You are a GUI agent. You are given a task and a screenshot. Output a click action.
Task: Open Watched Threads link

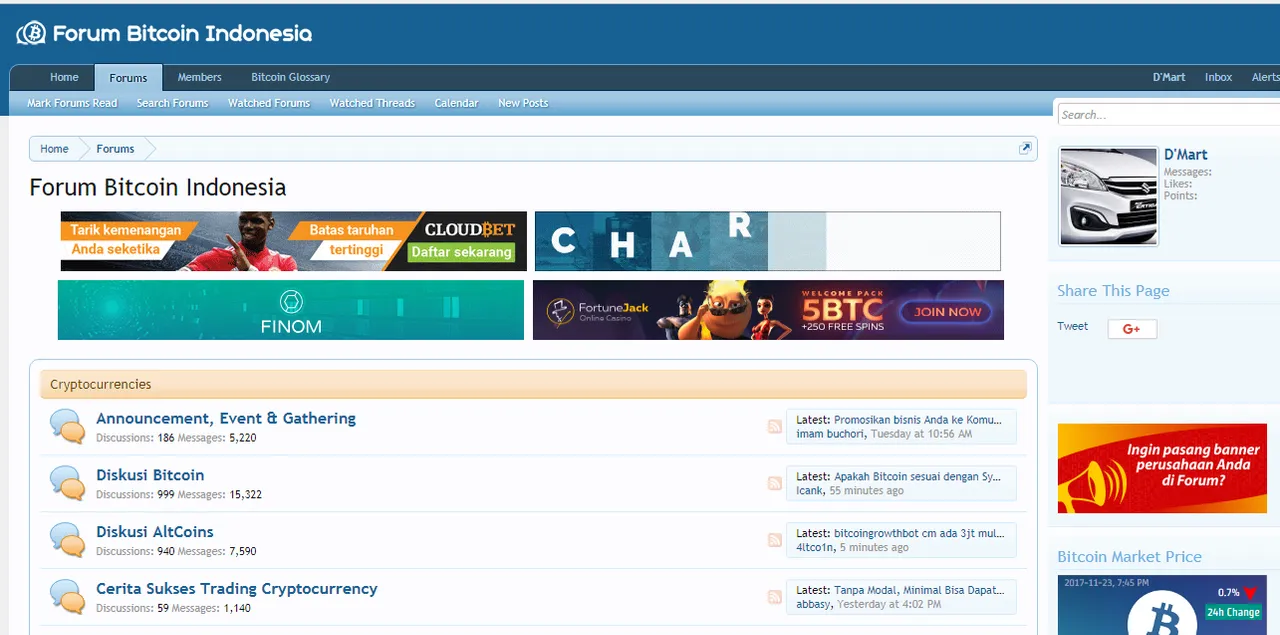(372, 103)
